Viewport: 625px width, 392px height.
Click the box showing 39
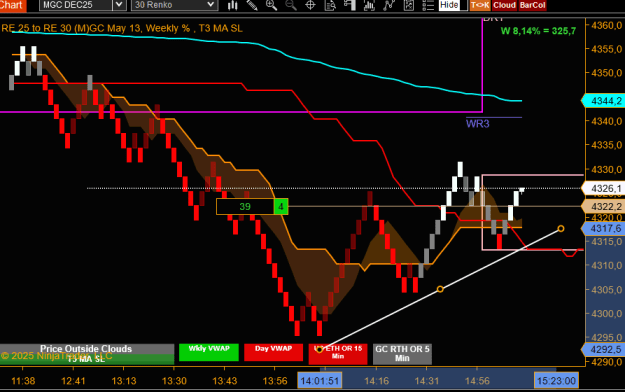coord(245,207)
